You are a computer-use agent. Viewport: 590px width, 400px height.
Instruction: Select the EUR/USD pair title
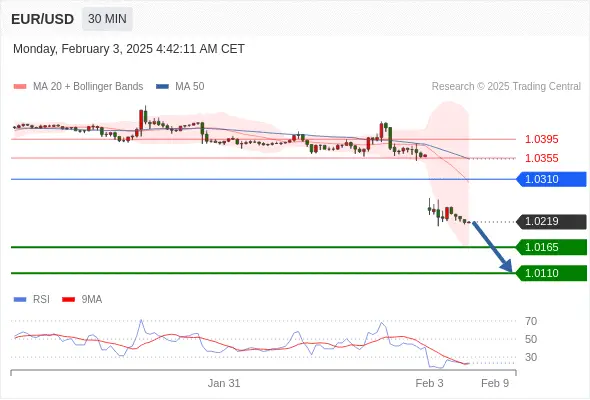[43, 19]
